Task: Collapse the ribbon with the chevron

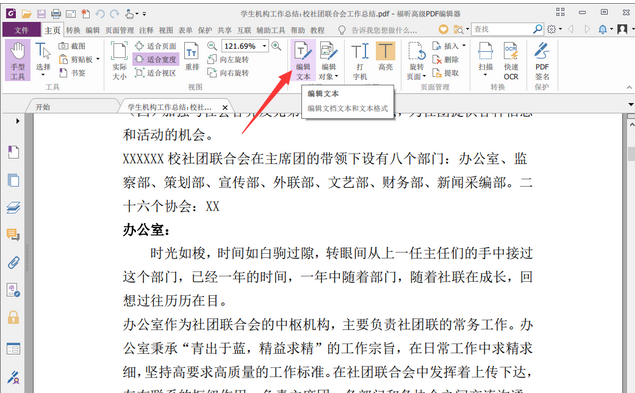Action: pos(629,87)
